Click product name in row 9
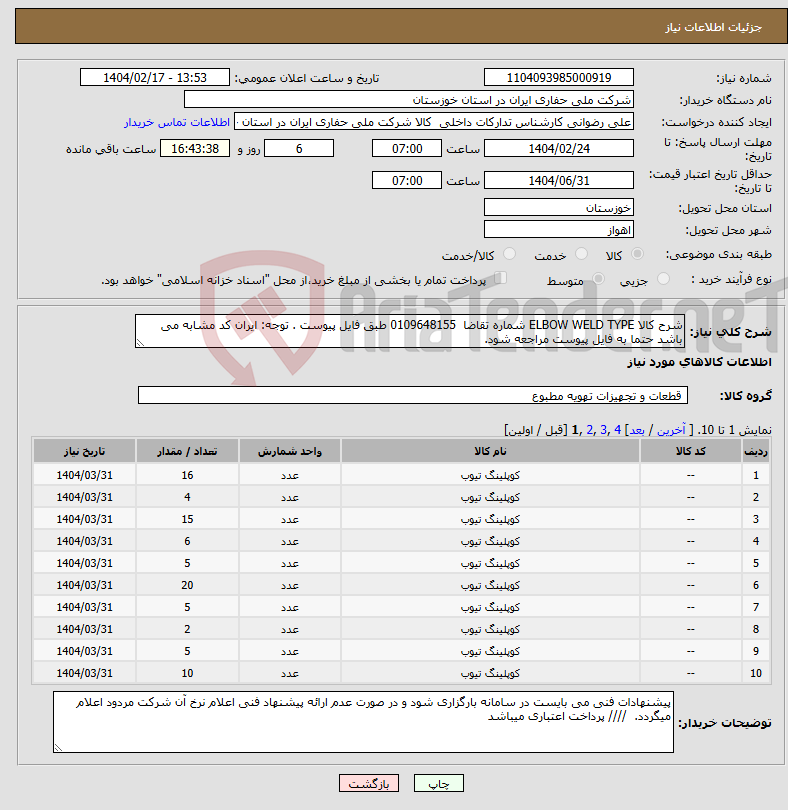Viewport: 788px width, 810px height. click(490, 651)
